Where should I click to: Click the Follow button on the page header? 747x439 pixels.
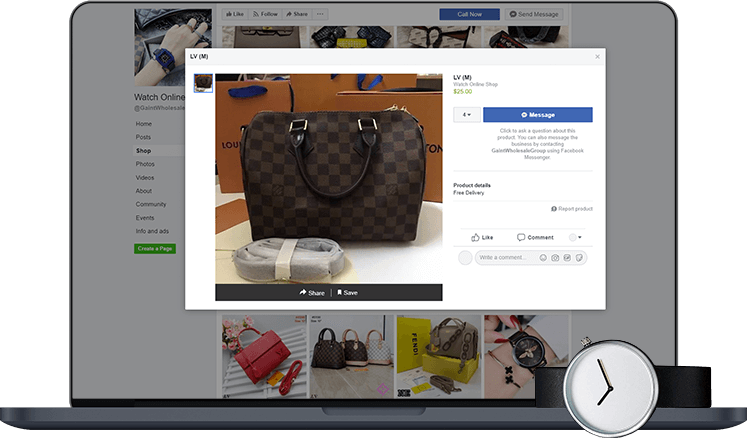pyautogui.click(x=265, y=14)
